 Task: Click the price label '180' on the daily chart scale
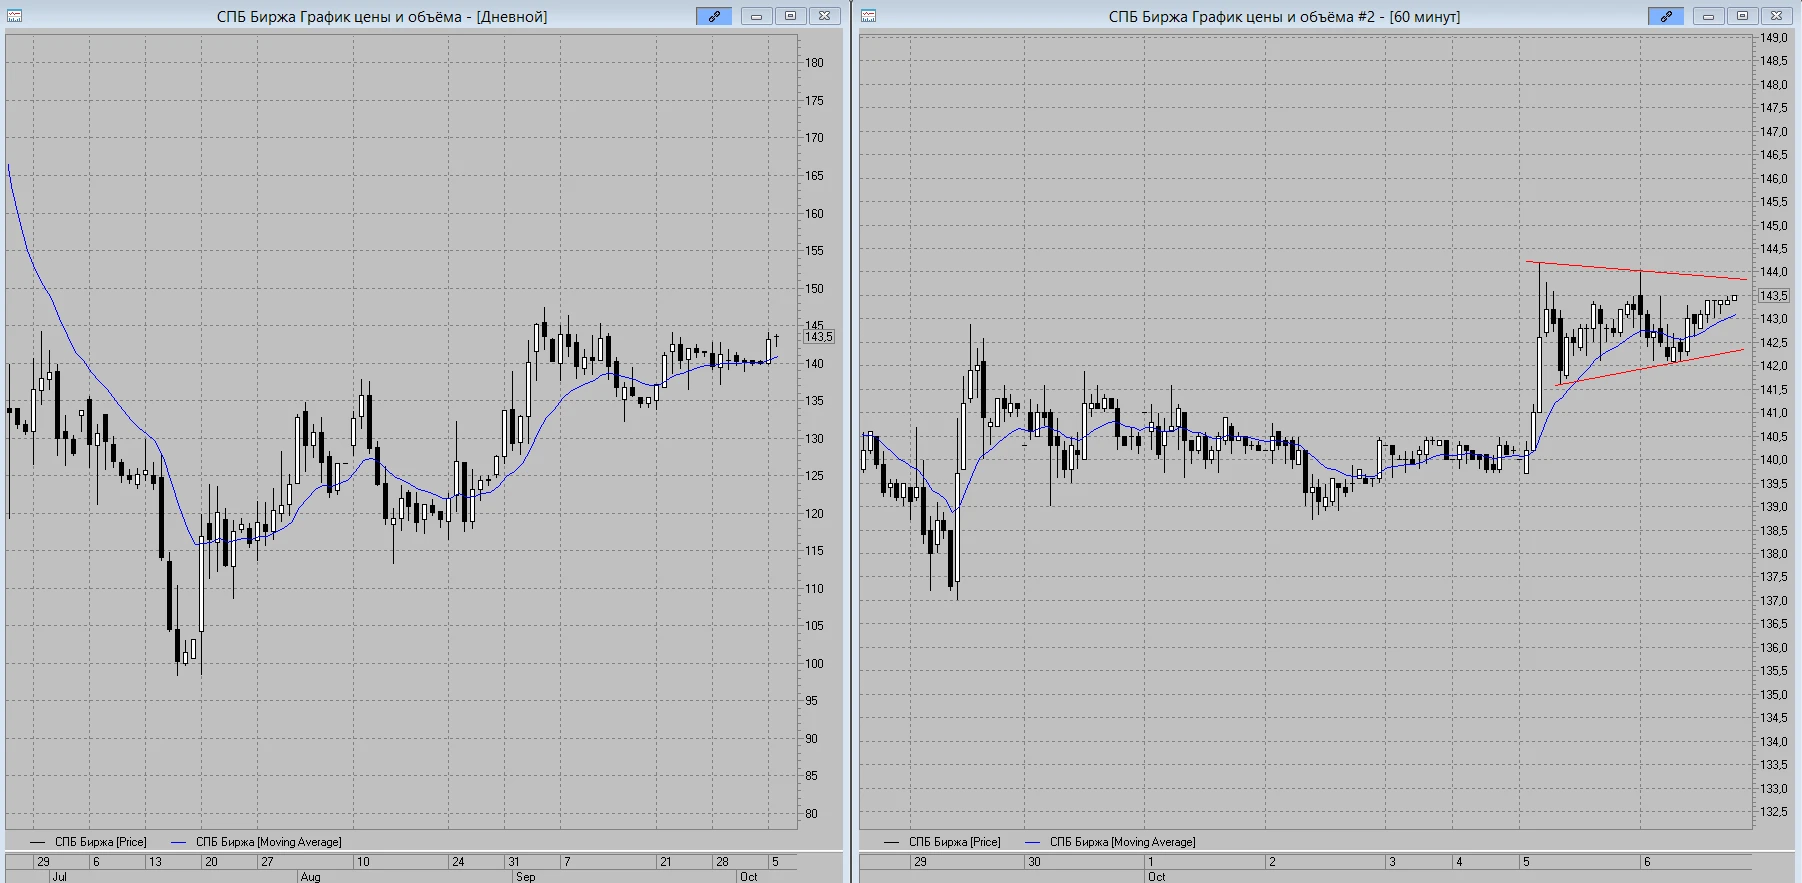tap(814, 63)
